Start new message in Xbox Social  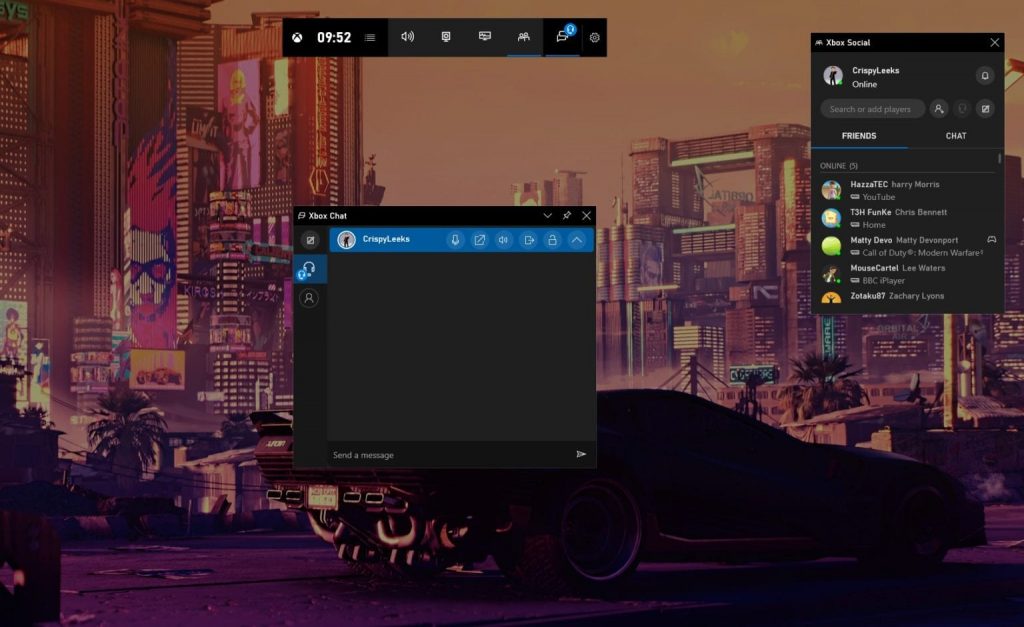click(985, 109)
